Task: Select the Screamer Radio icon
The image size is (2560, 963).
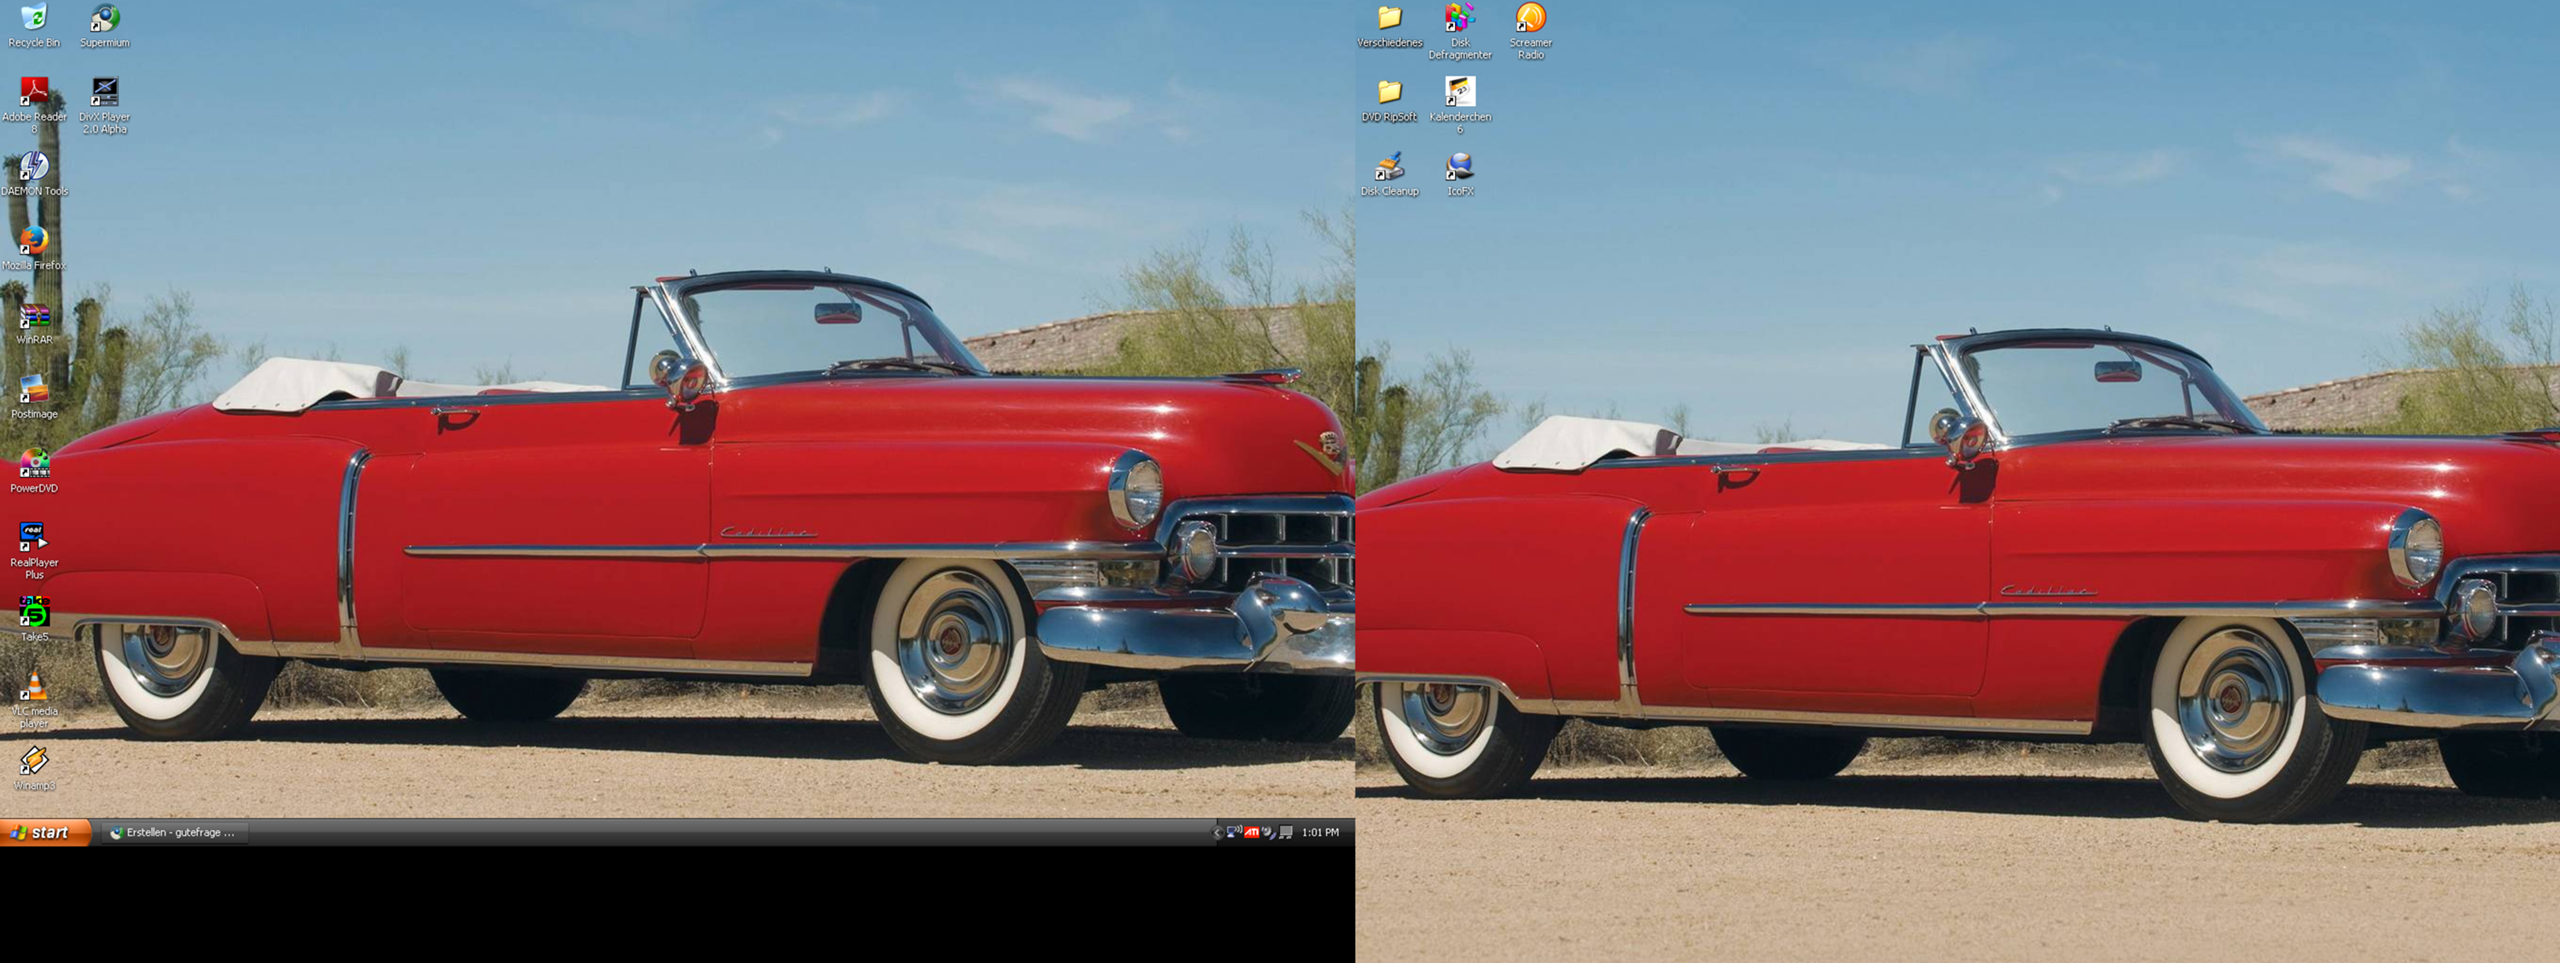Action: 1531,31
